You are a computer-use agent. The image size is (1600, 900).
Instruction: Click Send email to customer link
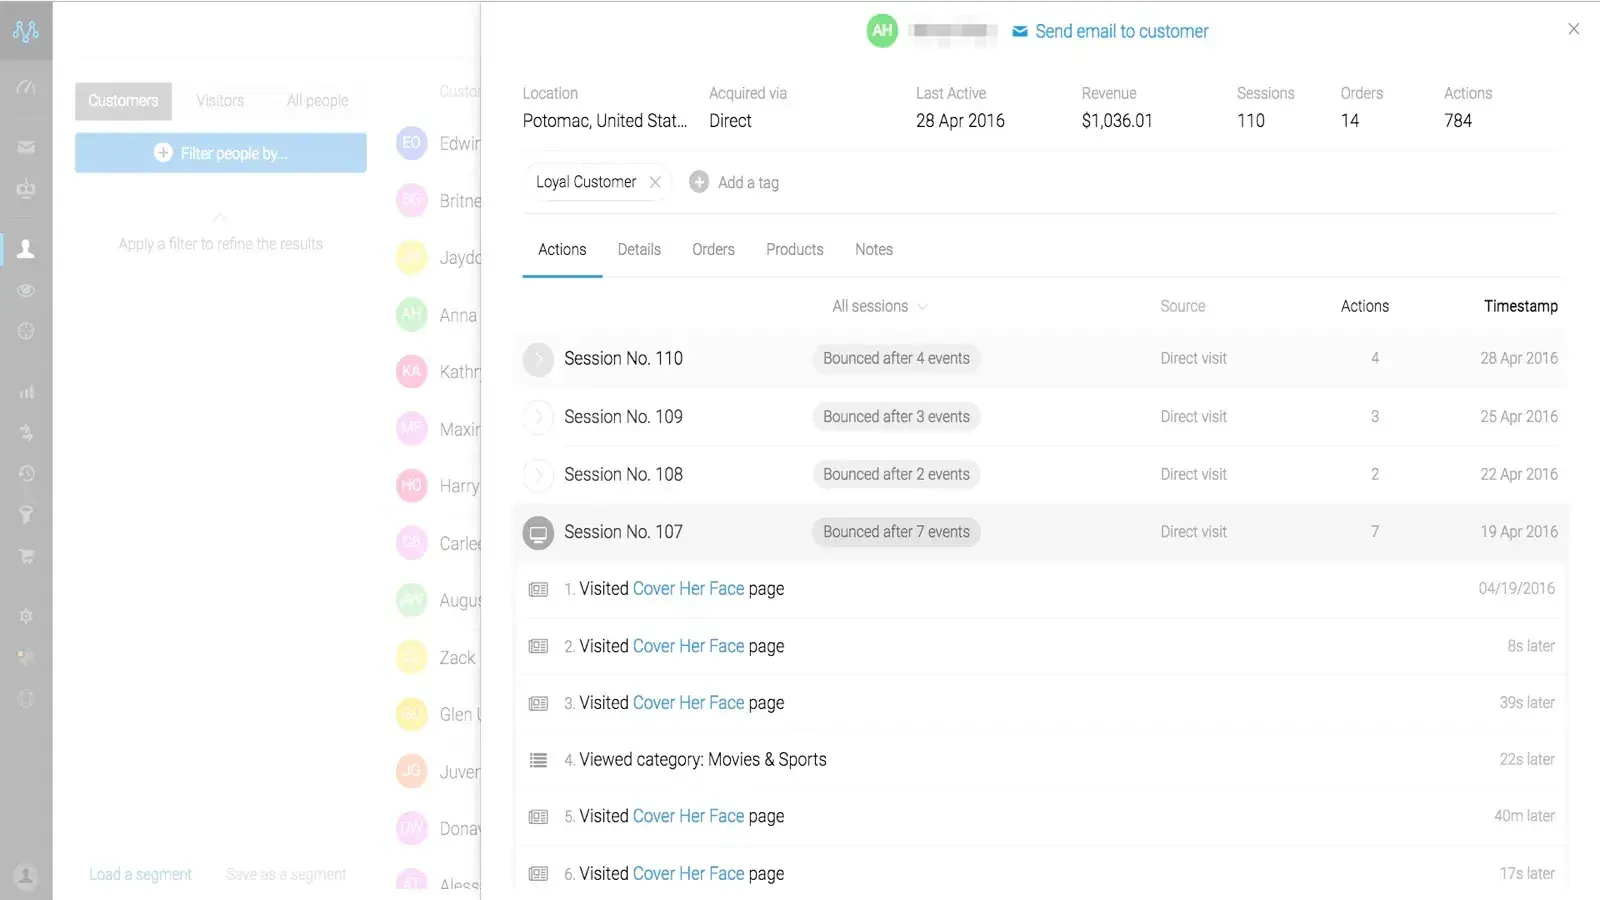pos(1121,32)
